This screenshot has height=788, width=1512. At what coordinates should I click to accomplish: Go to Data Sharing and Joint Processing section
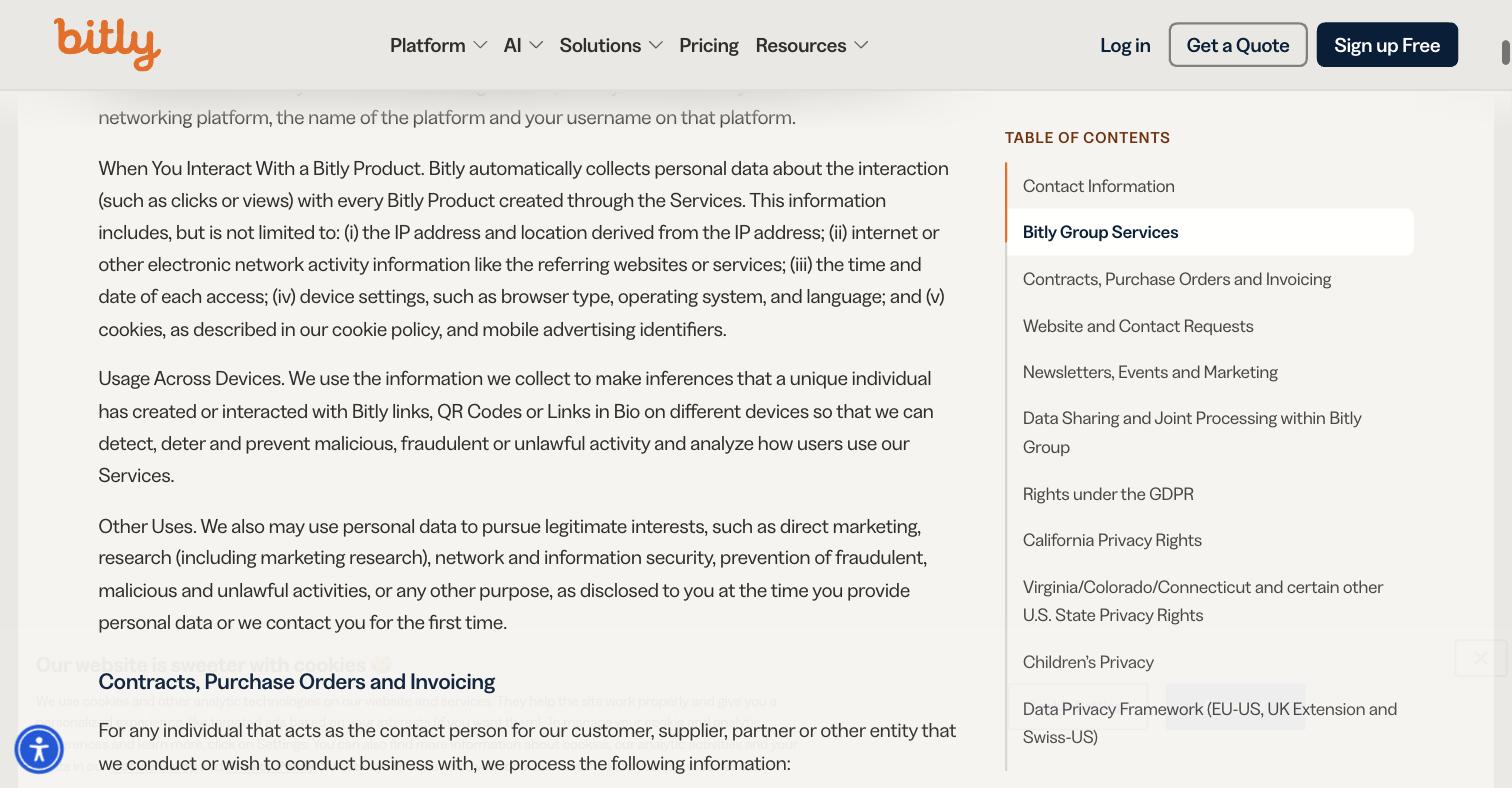pos(1192,432)
